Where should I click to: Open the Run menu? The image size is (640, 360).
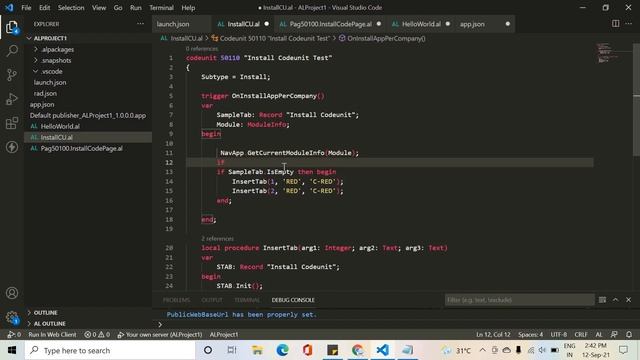click(136, 8)
